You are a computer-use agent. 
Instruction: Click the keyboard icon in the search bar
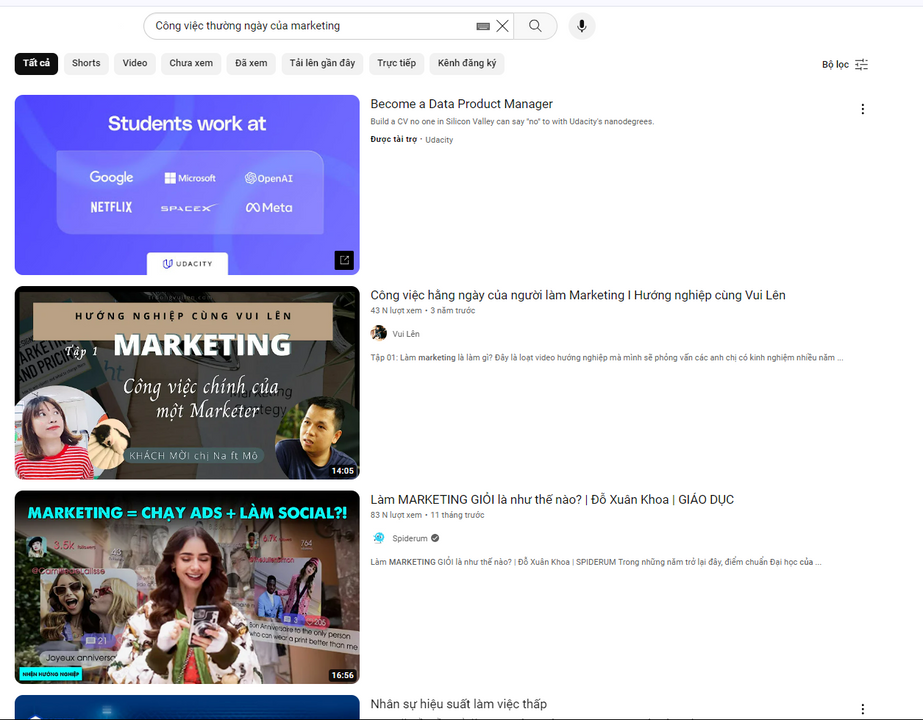coord(481,25)
